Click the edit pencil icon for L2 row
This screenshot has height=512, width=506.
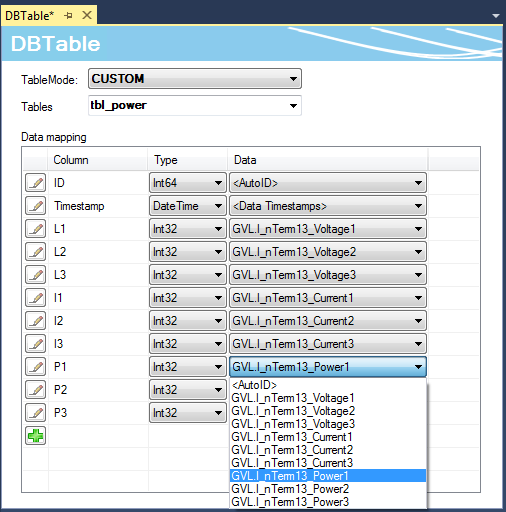tap(35, 252)
